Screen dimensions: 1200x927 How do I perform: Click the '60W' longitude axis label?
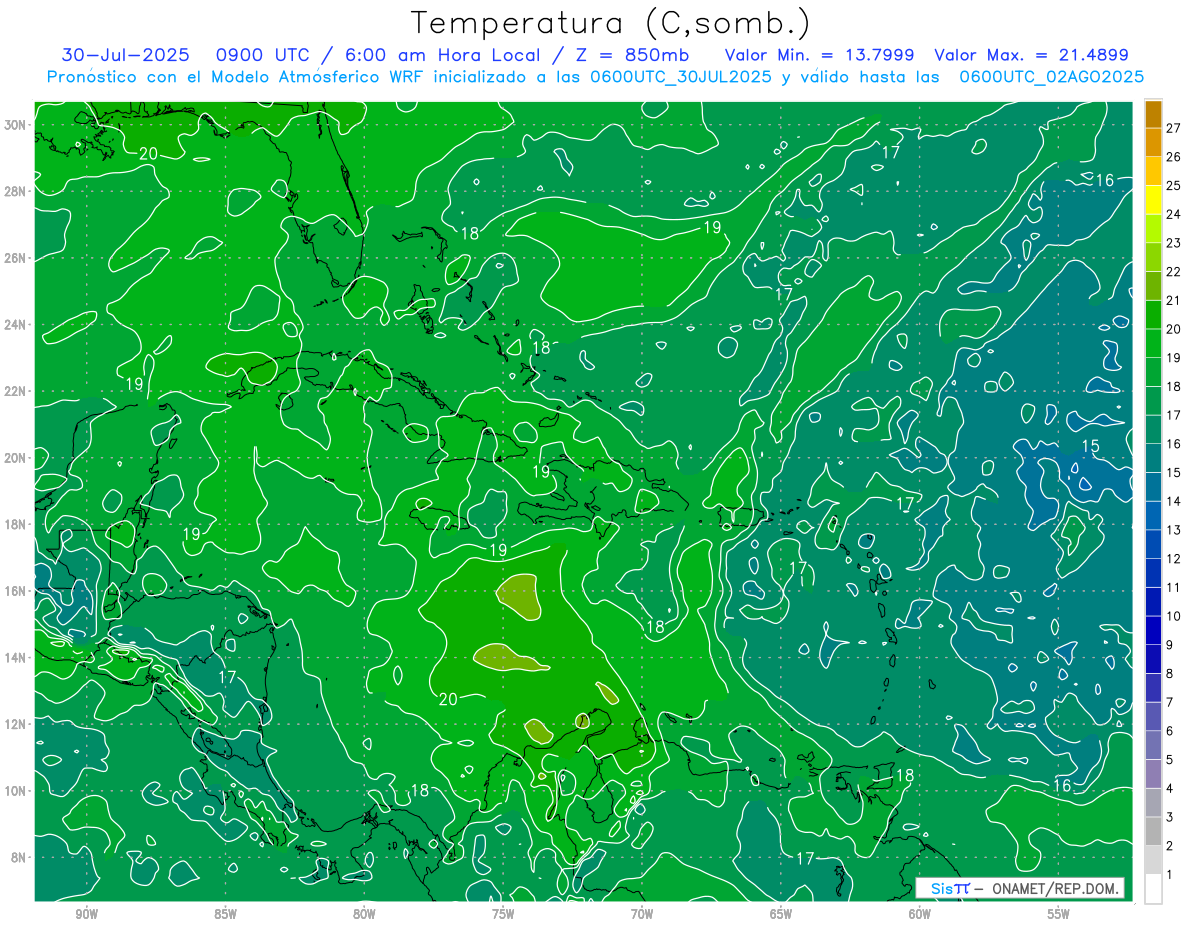tap(920, 914)
